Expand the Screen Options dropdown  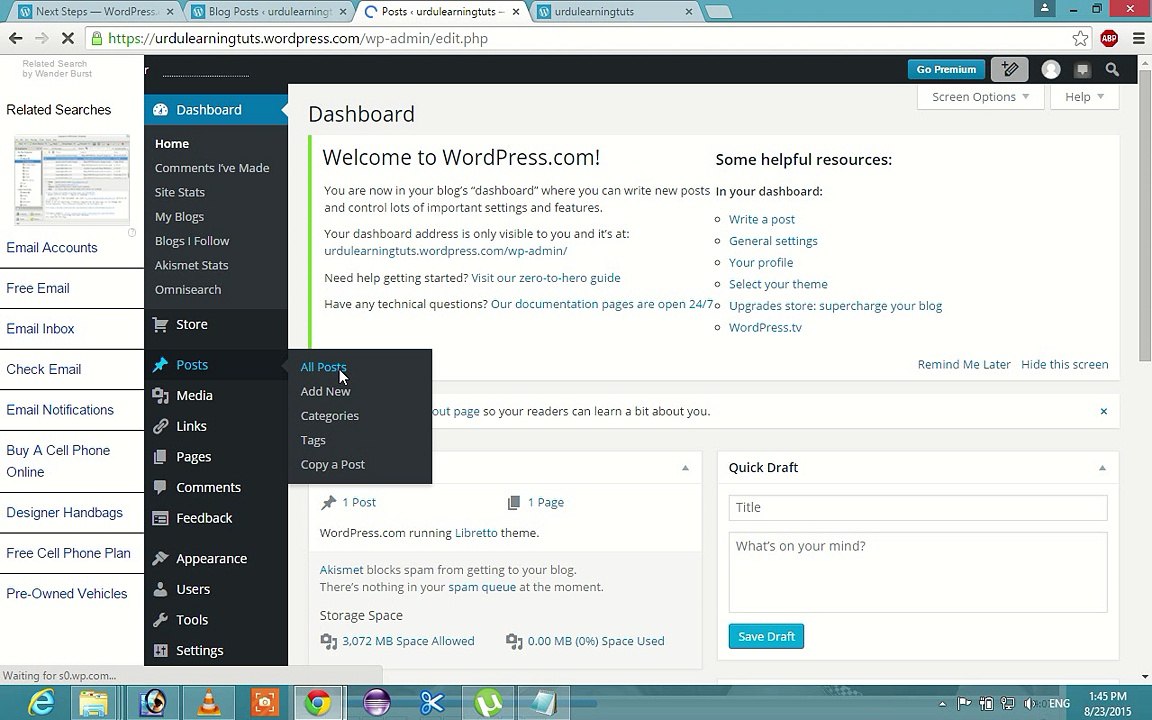(980, 97)
